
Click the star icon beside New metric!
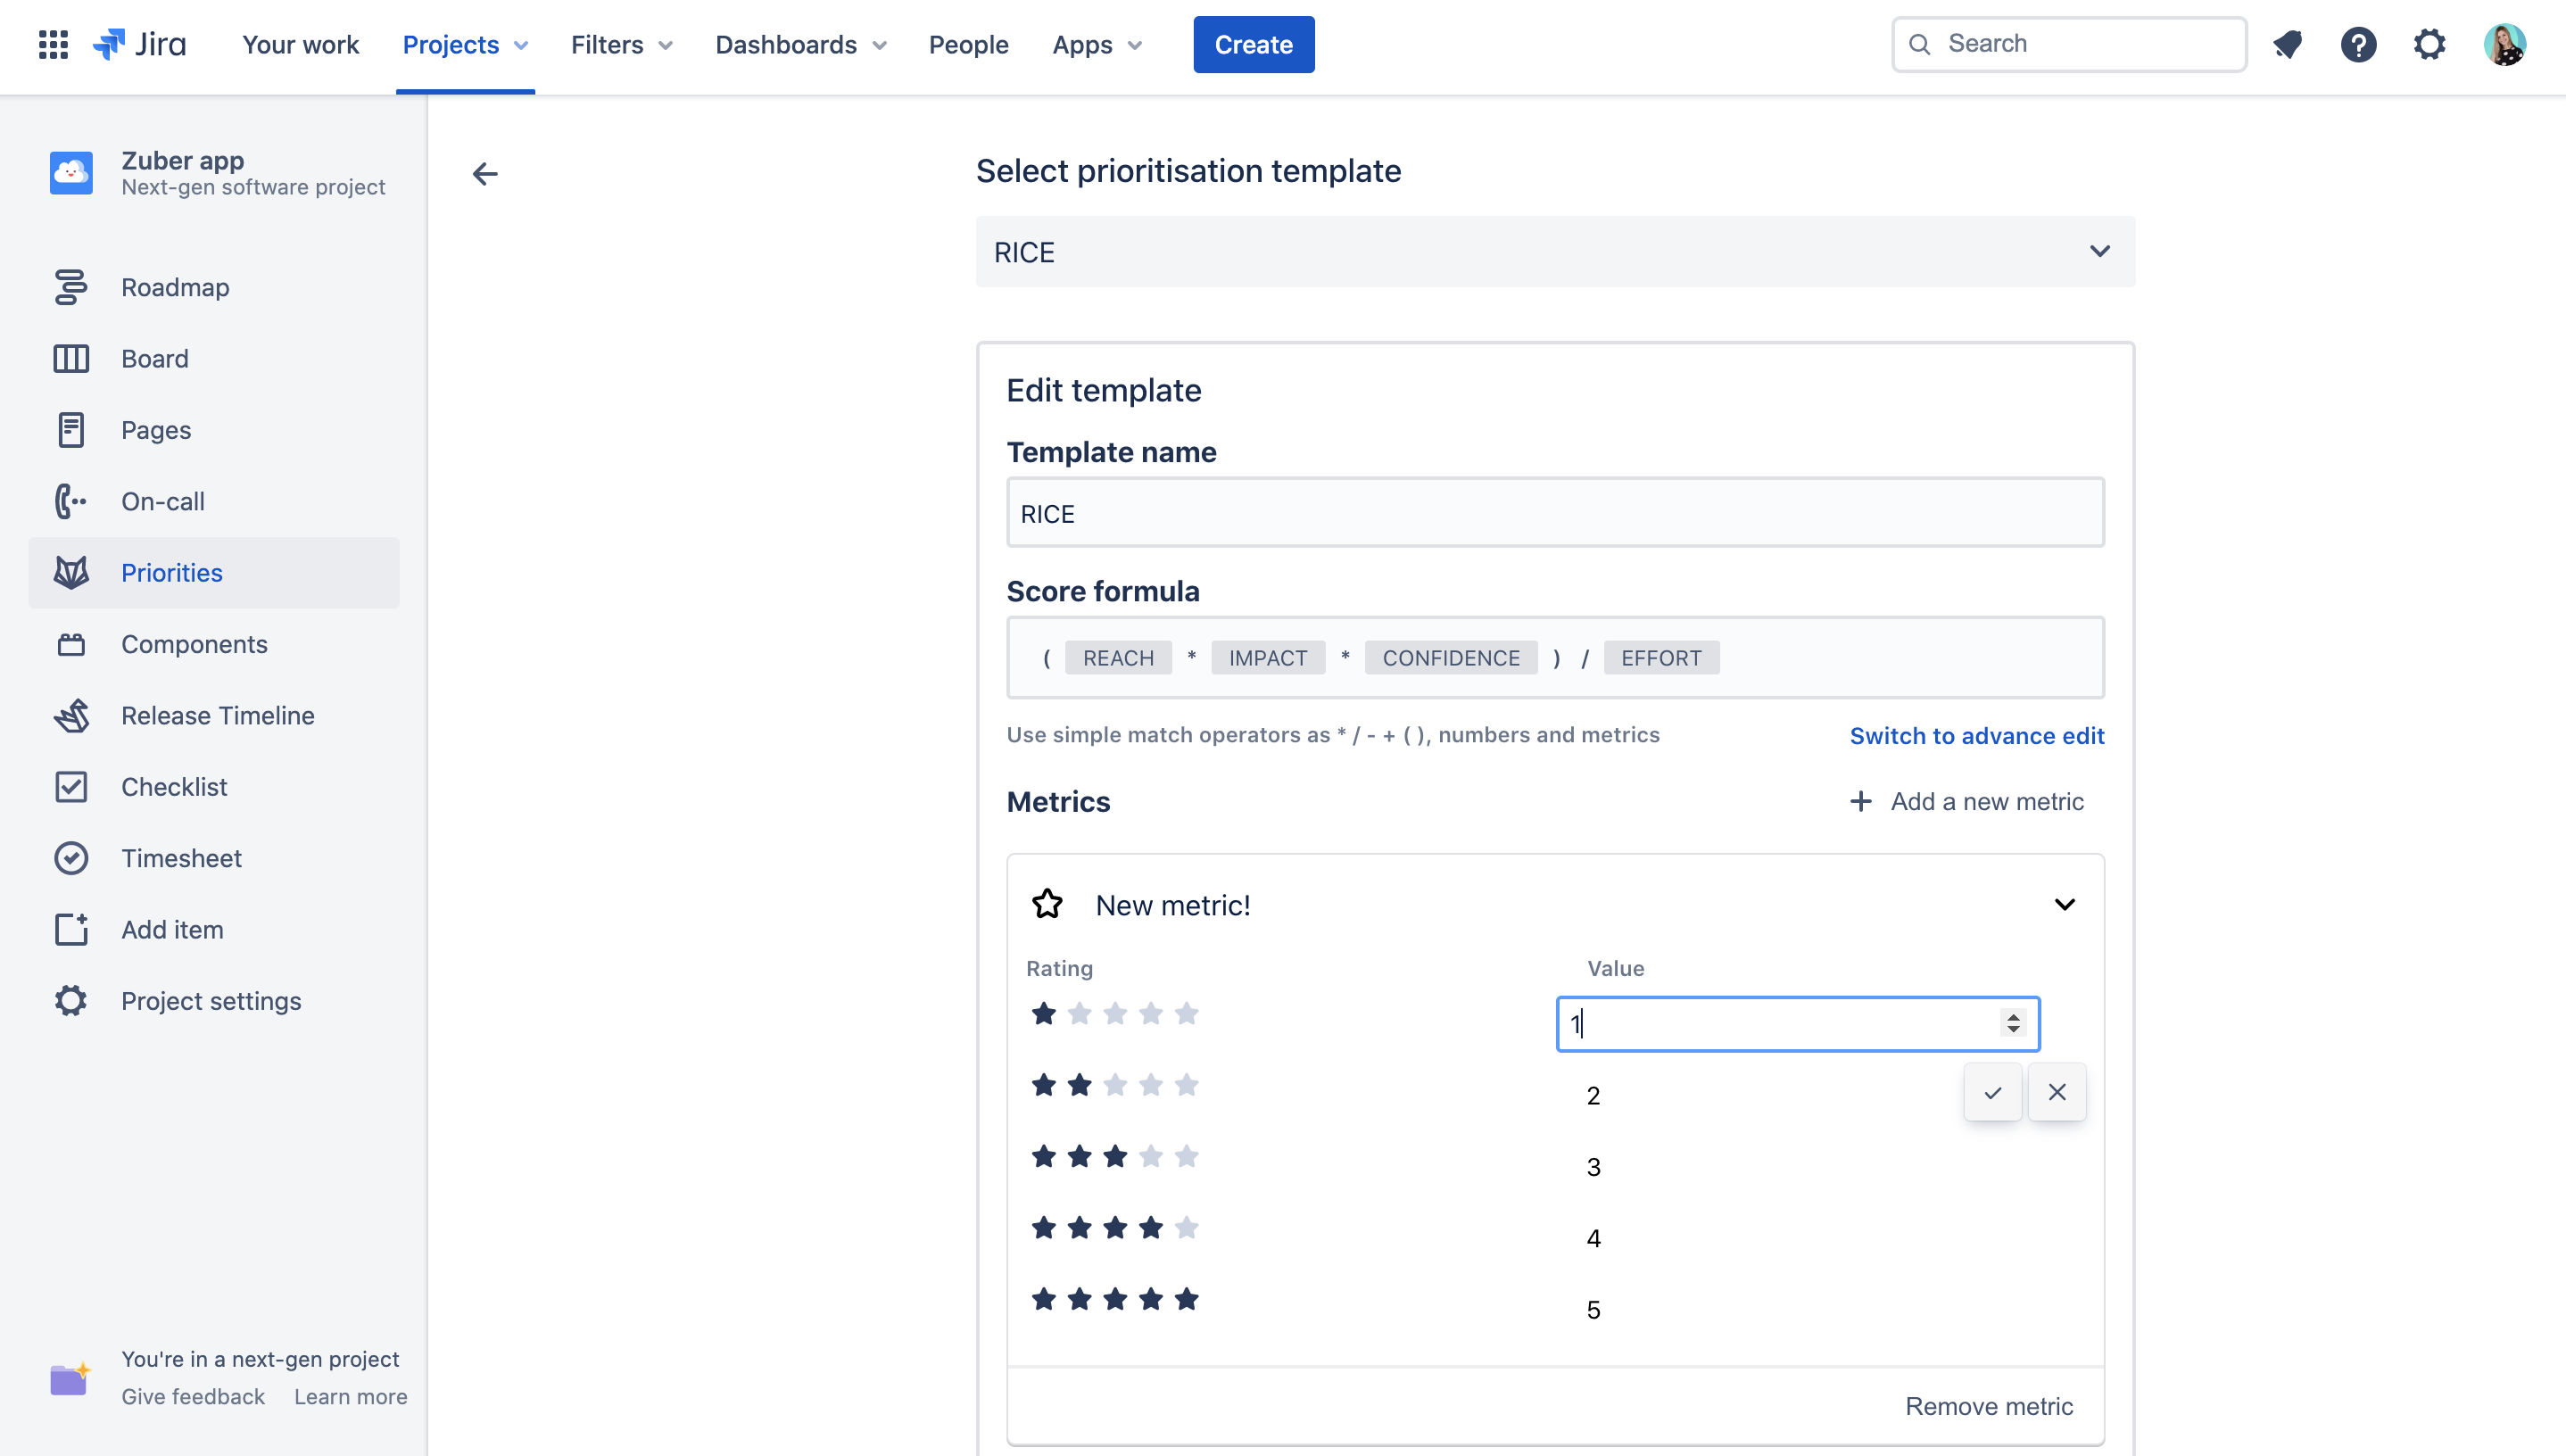click(x=1047, y=904)
